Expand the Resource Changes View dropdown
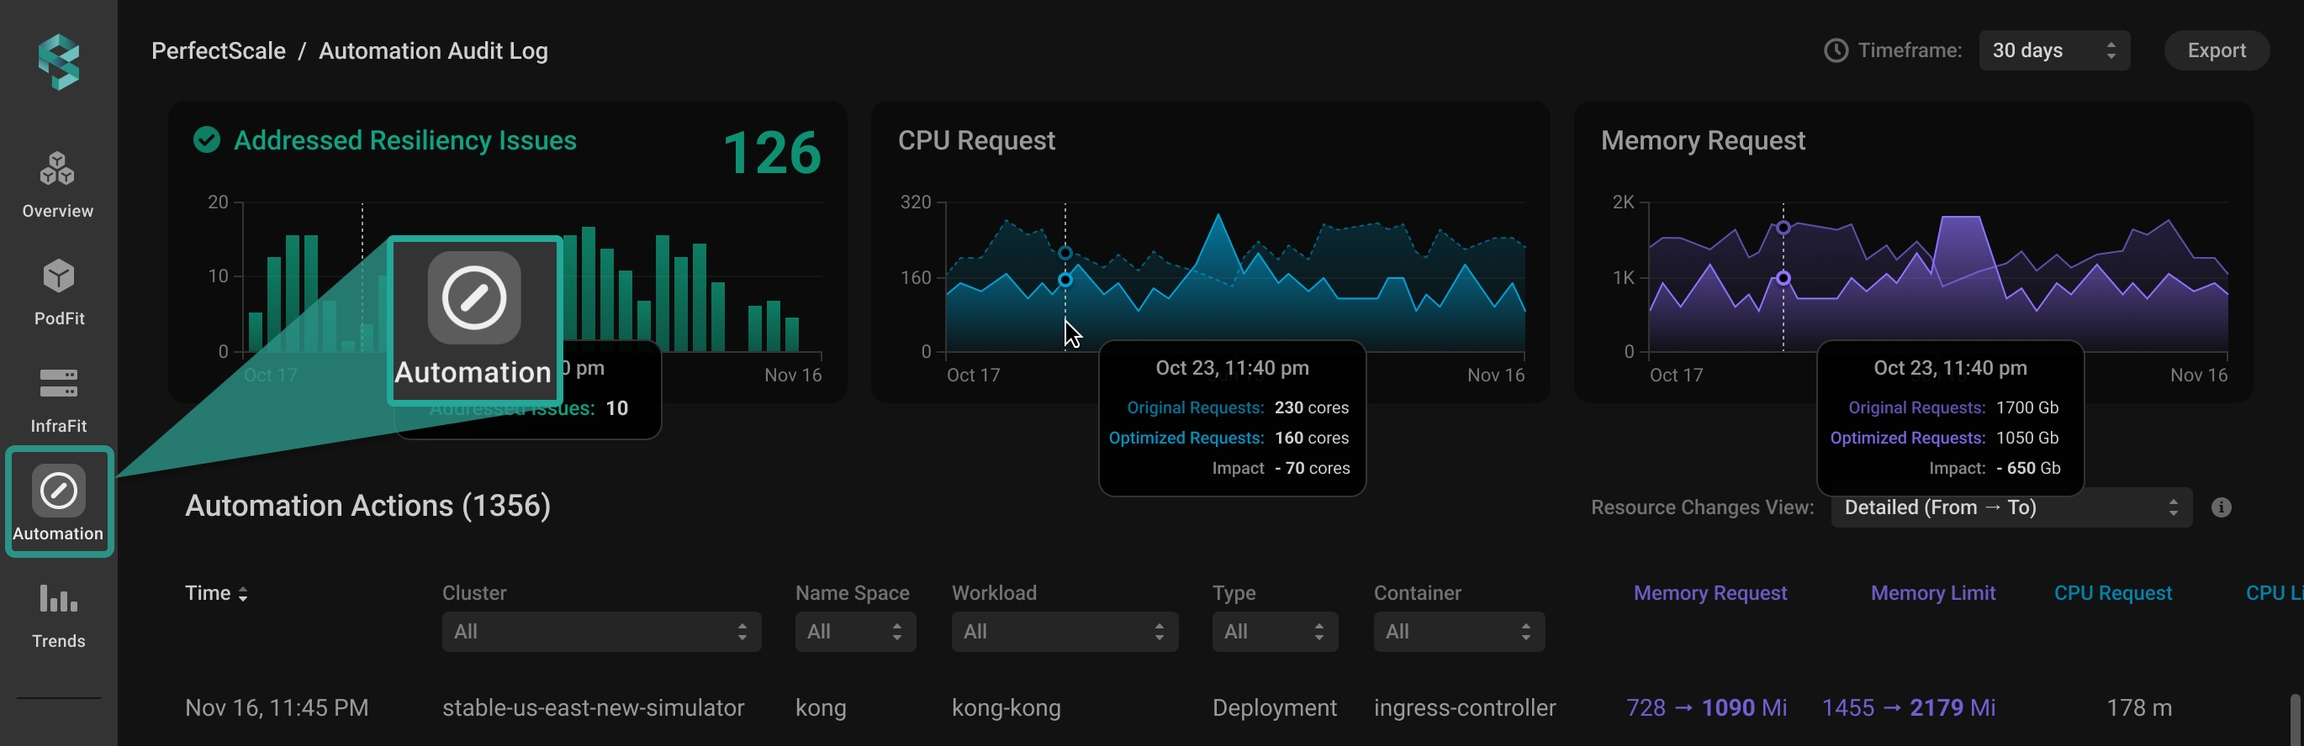The height and width of the screenshot is (746, 2304). point(2010,508)
